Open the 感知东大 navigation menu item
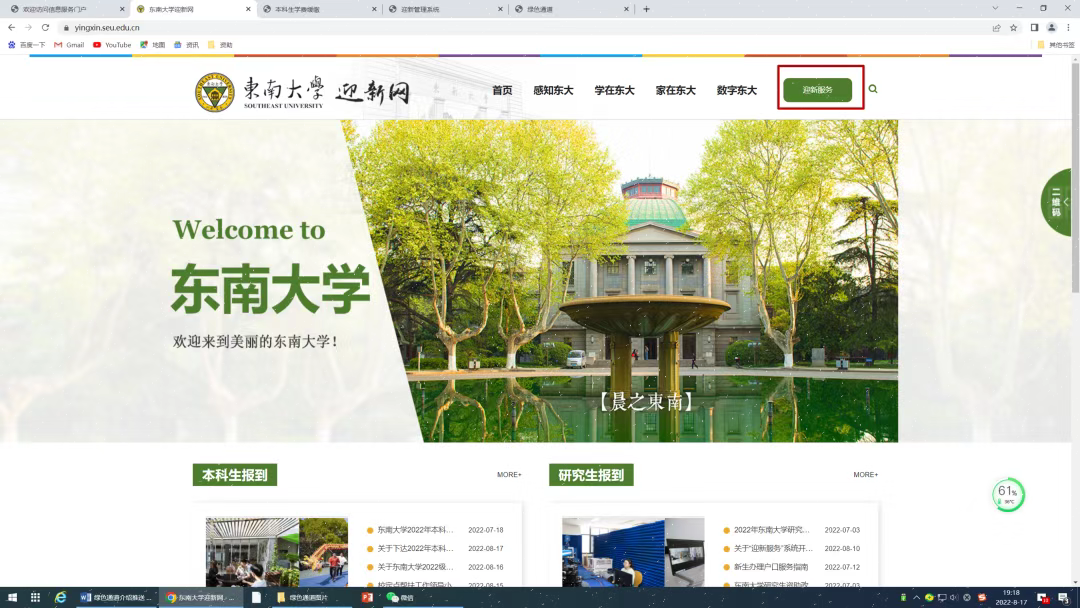Screen dimensions: 1080x608 point(553,90)
